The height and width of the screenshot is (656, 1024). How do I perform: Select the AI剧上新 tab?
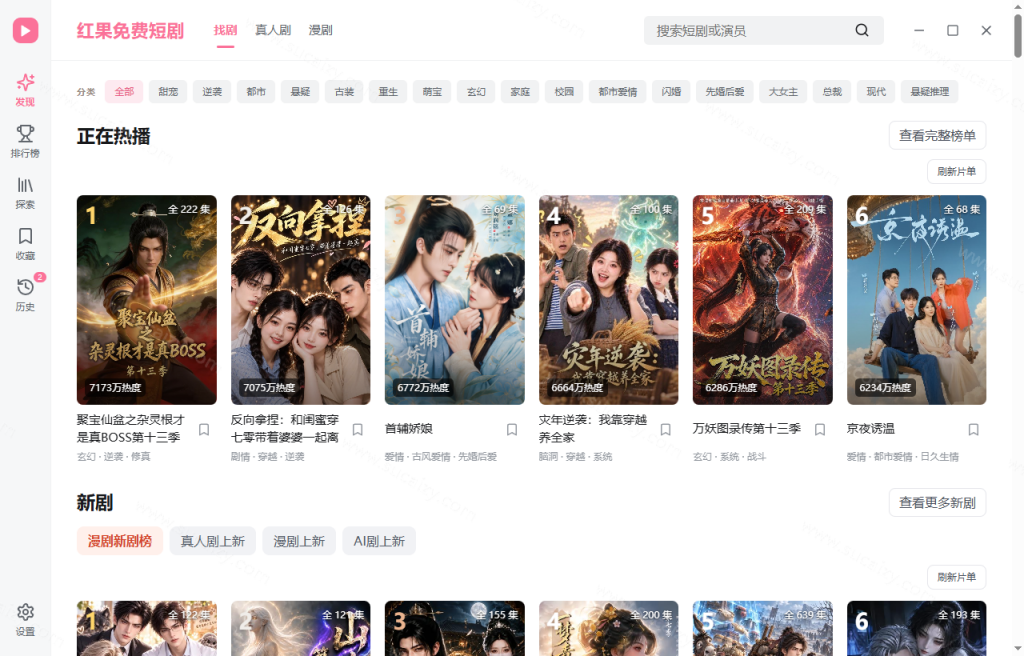pos(379,541)
